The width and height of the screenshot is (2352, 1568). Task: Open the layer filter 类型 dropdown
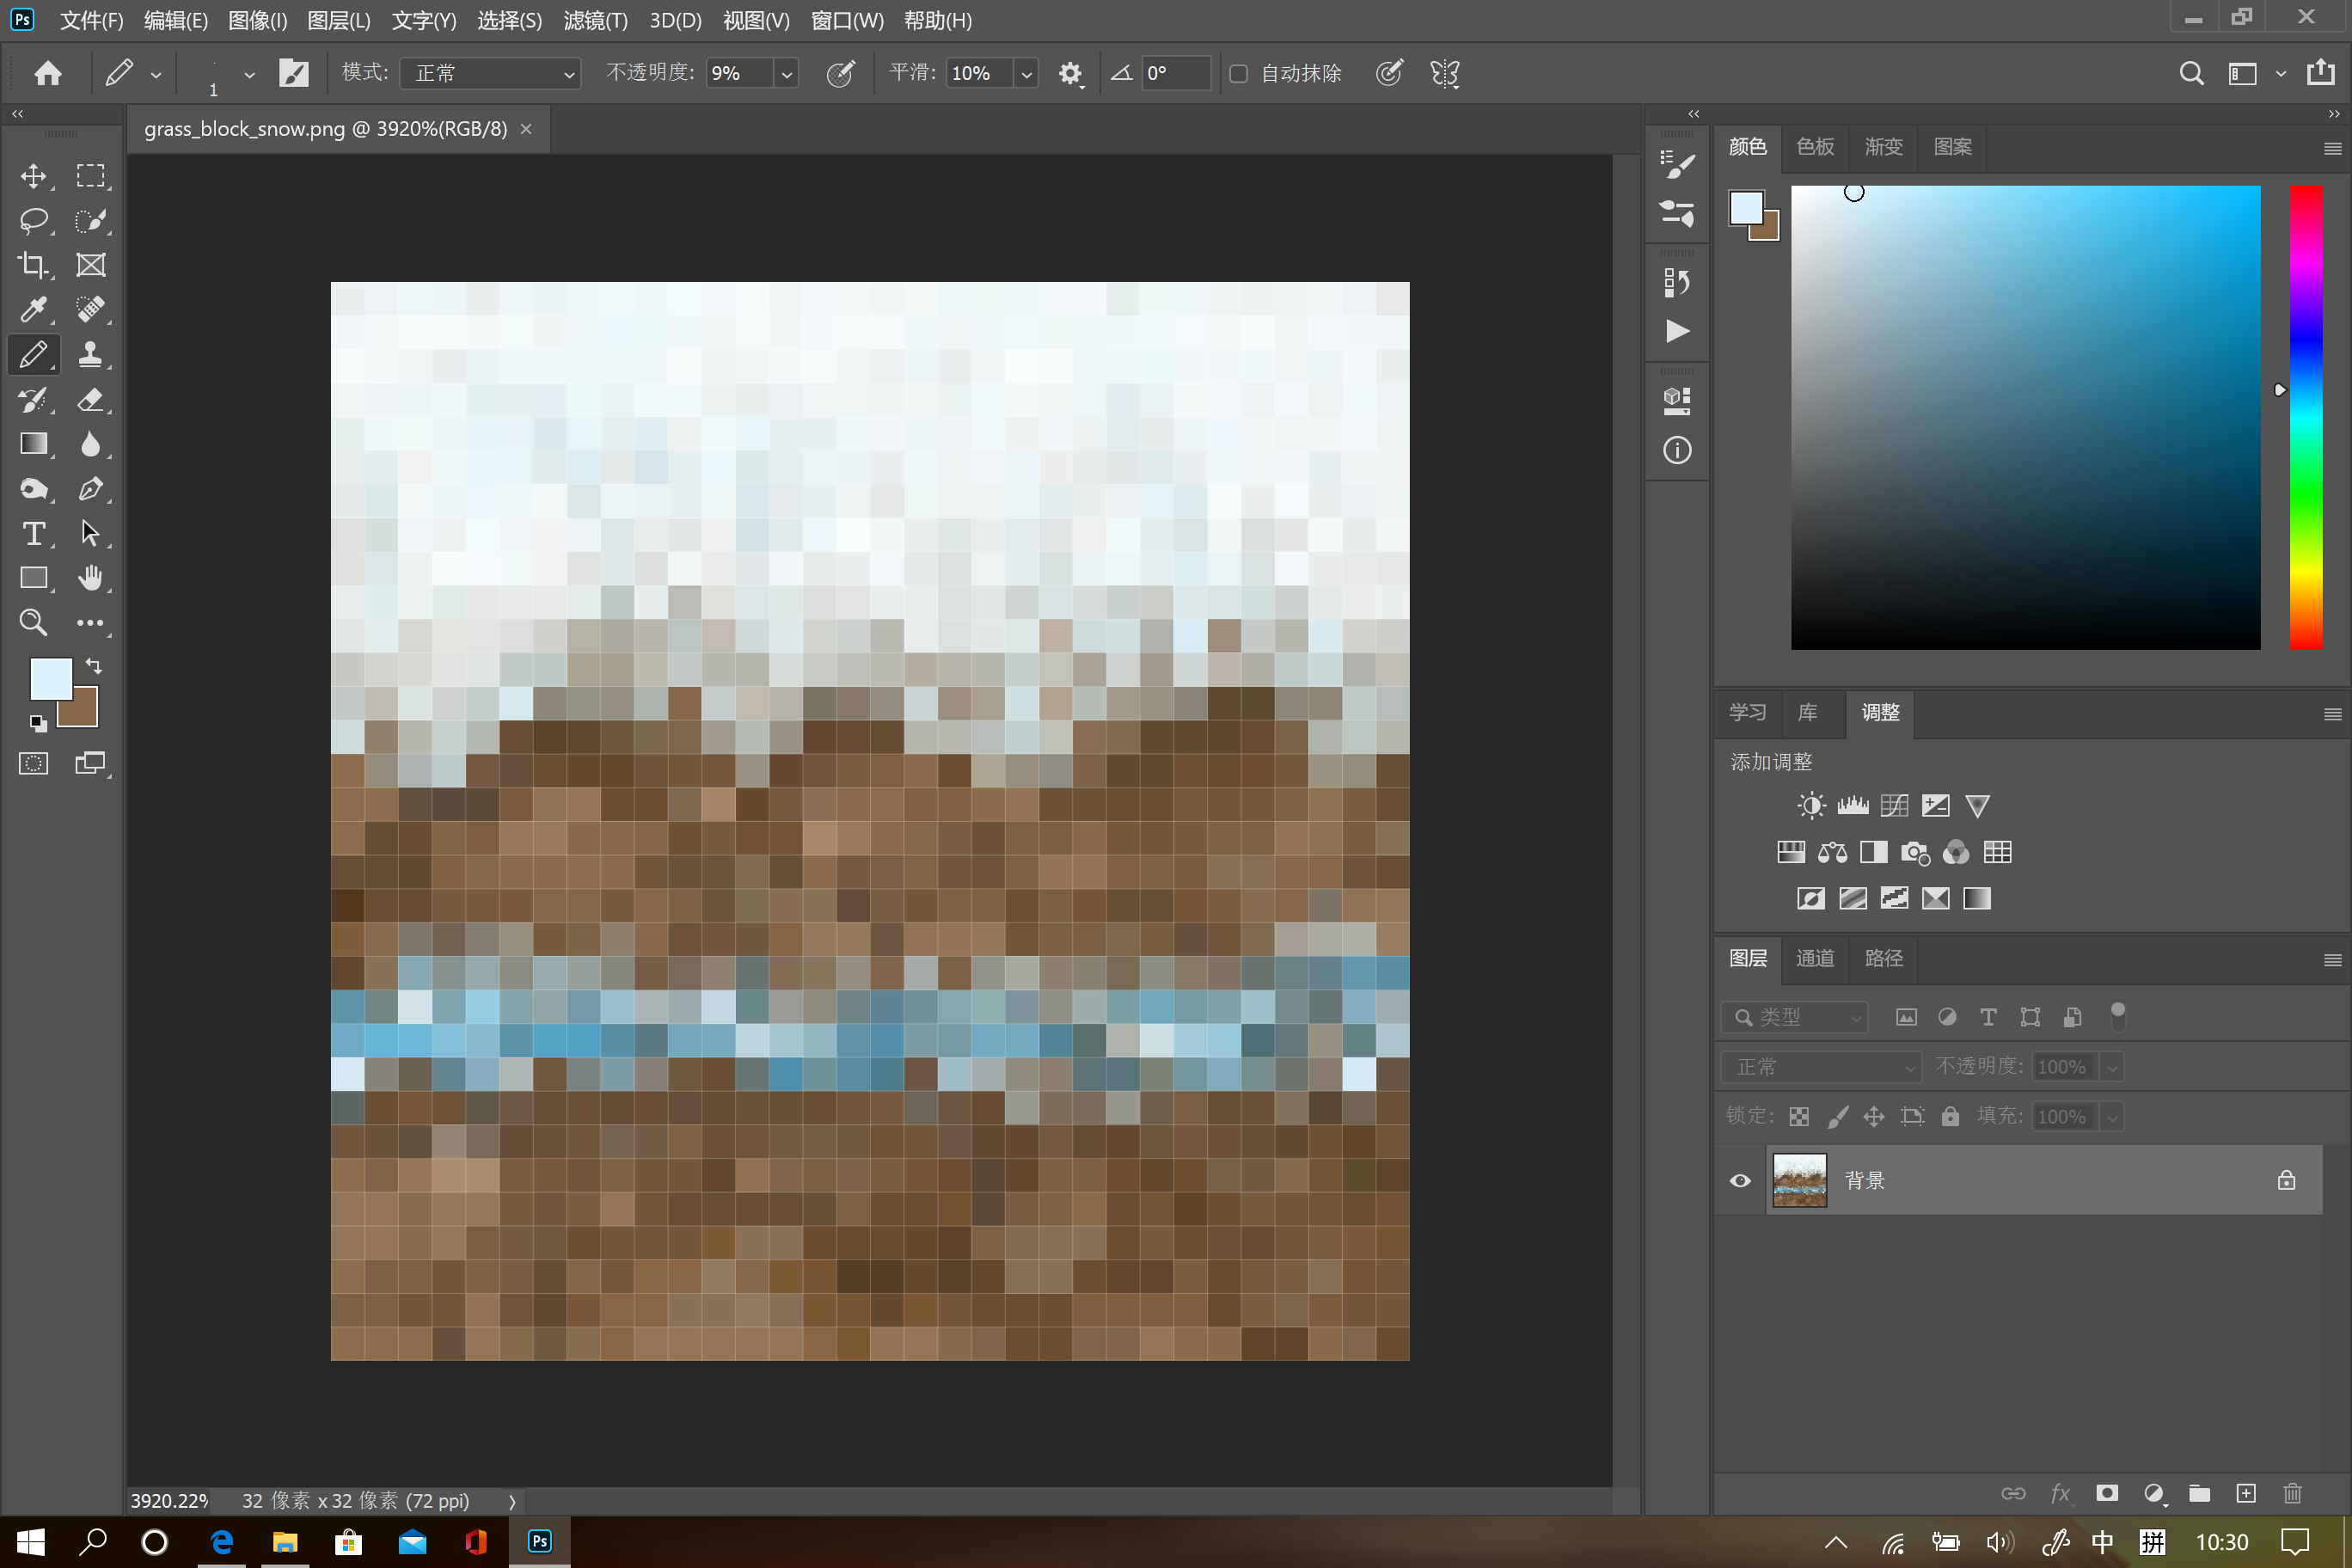tap(1795, 1017)
